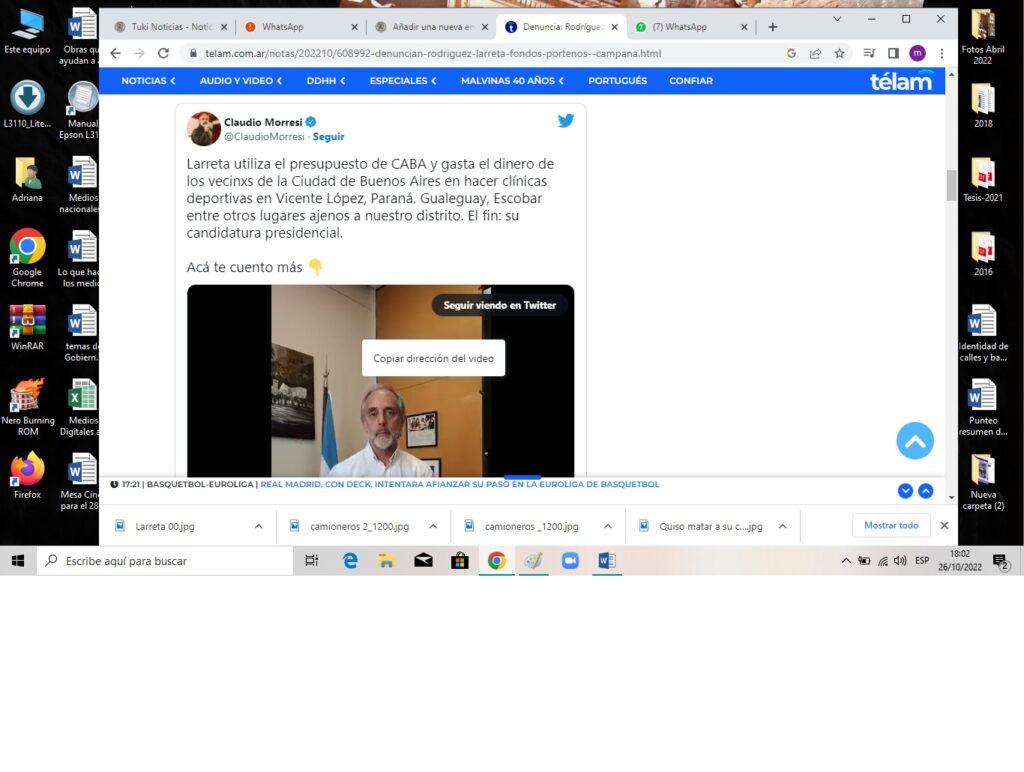Viewport: 1024px width, 772px height.
Task: Click the blue scroll-to-top arrow button
Action: 914,440
